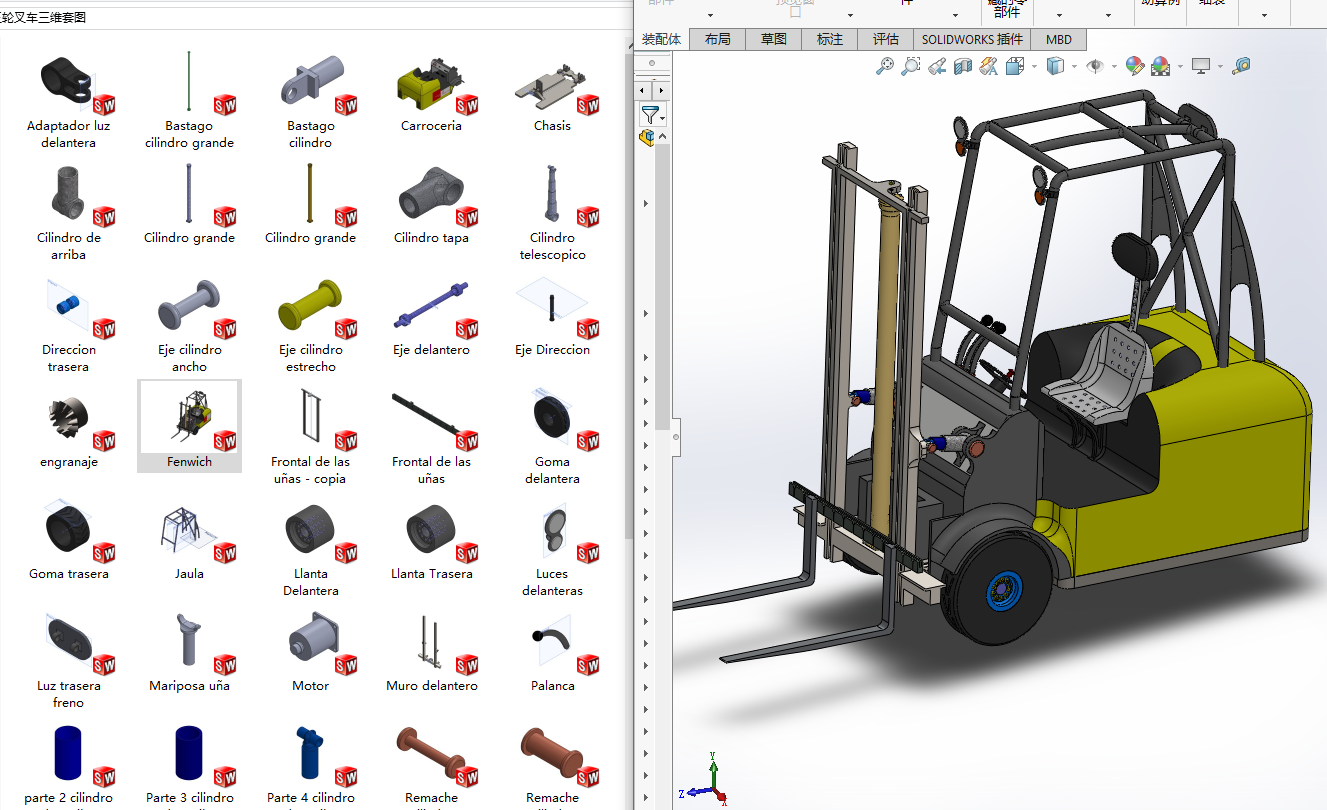Switch to the 评估 tab
This screenshot has width=1327, height=810.
click(885, 39)
